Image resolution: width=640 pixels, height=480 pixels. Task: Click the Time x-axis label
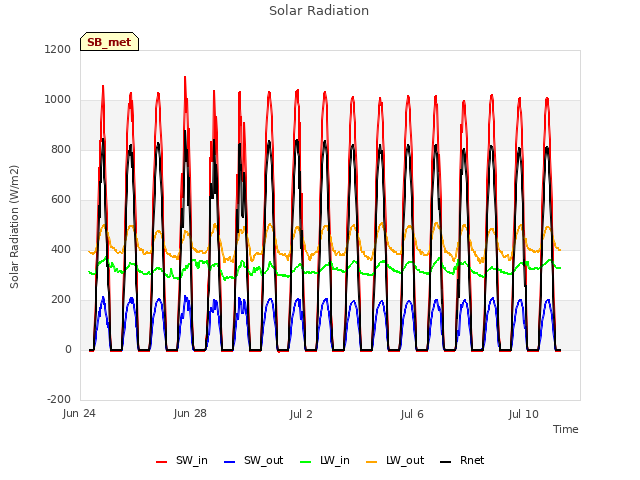coord(566,429)
